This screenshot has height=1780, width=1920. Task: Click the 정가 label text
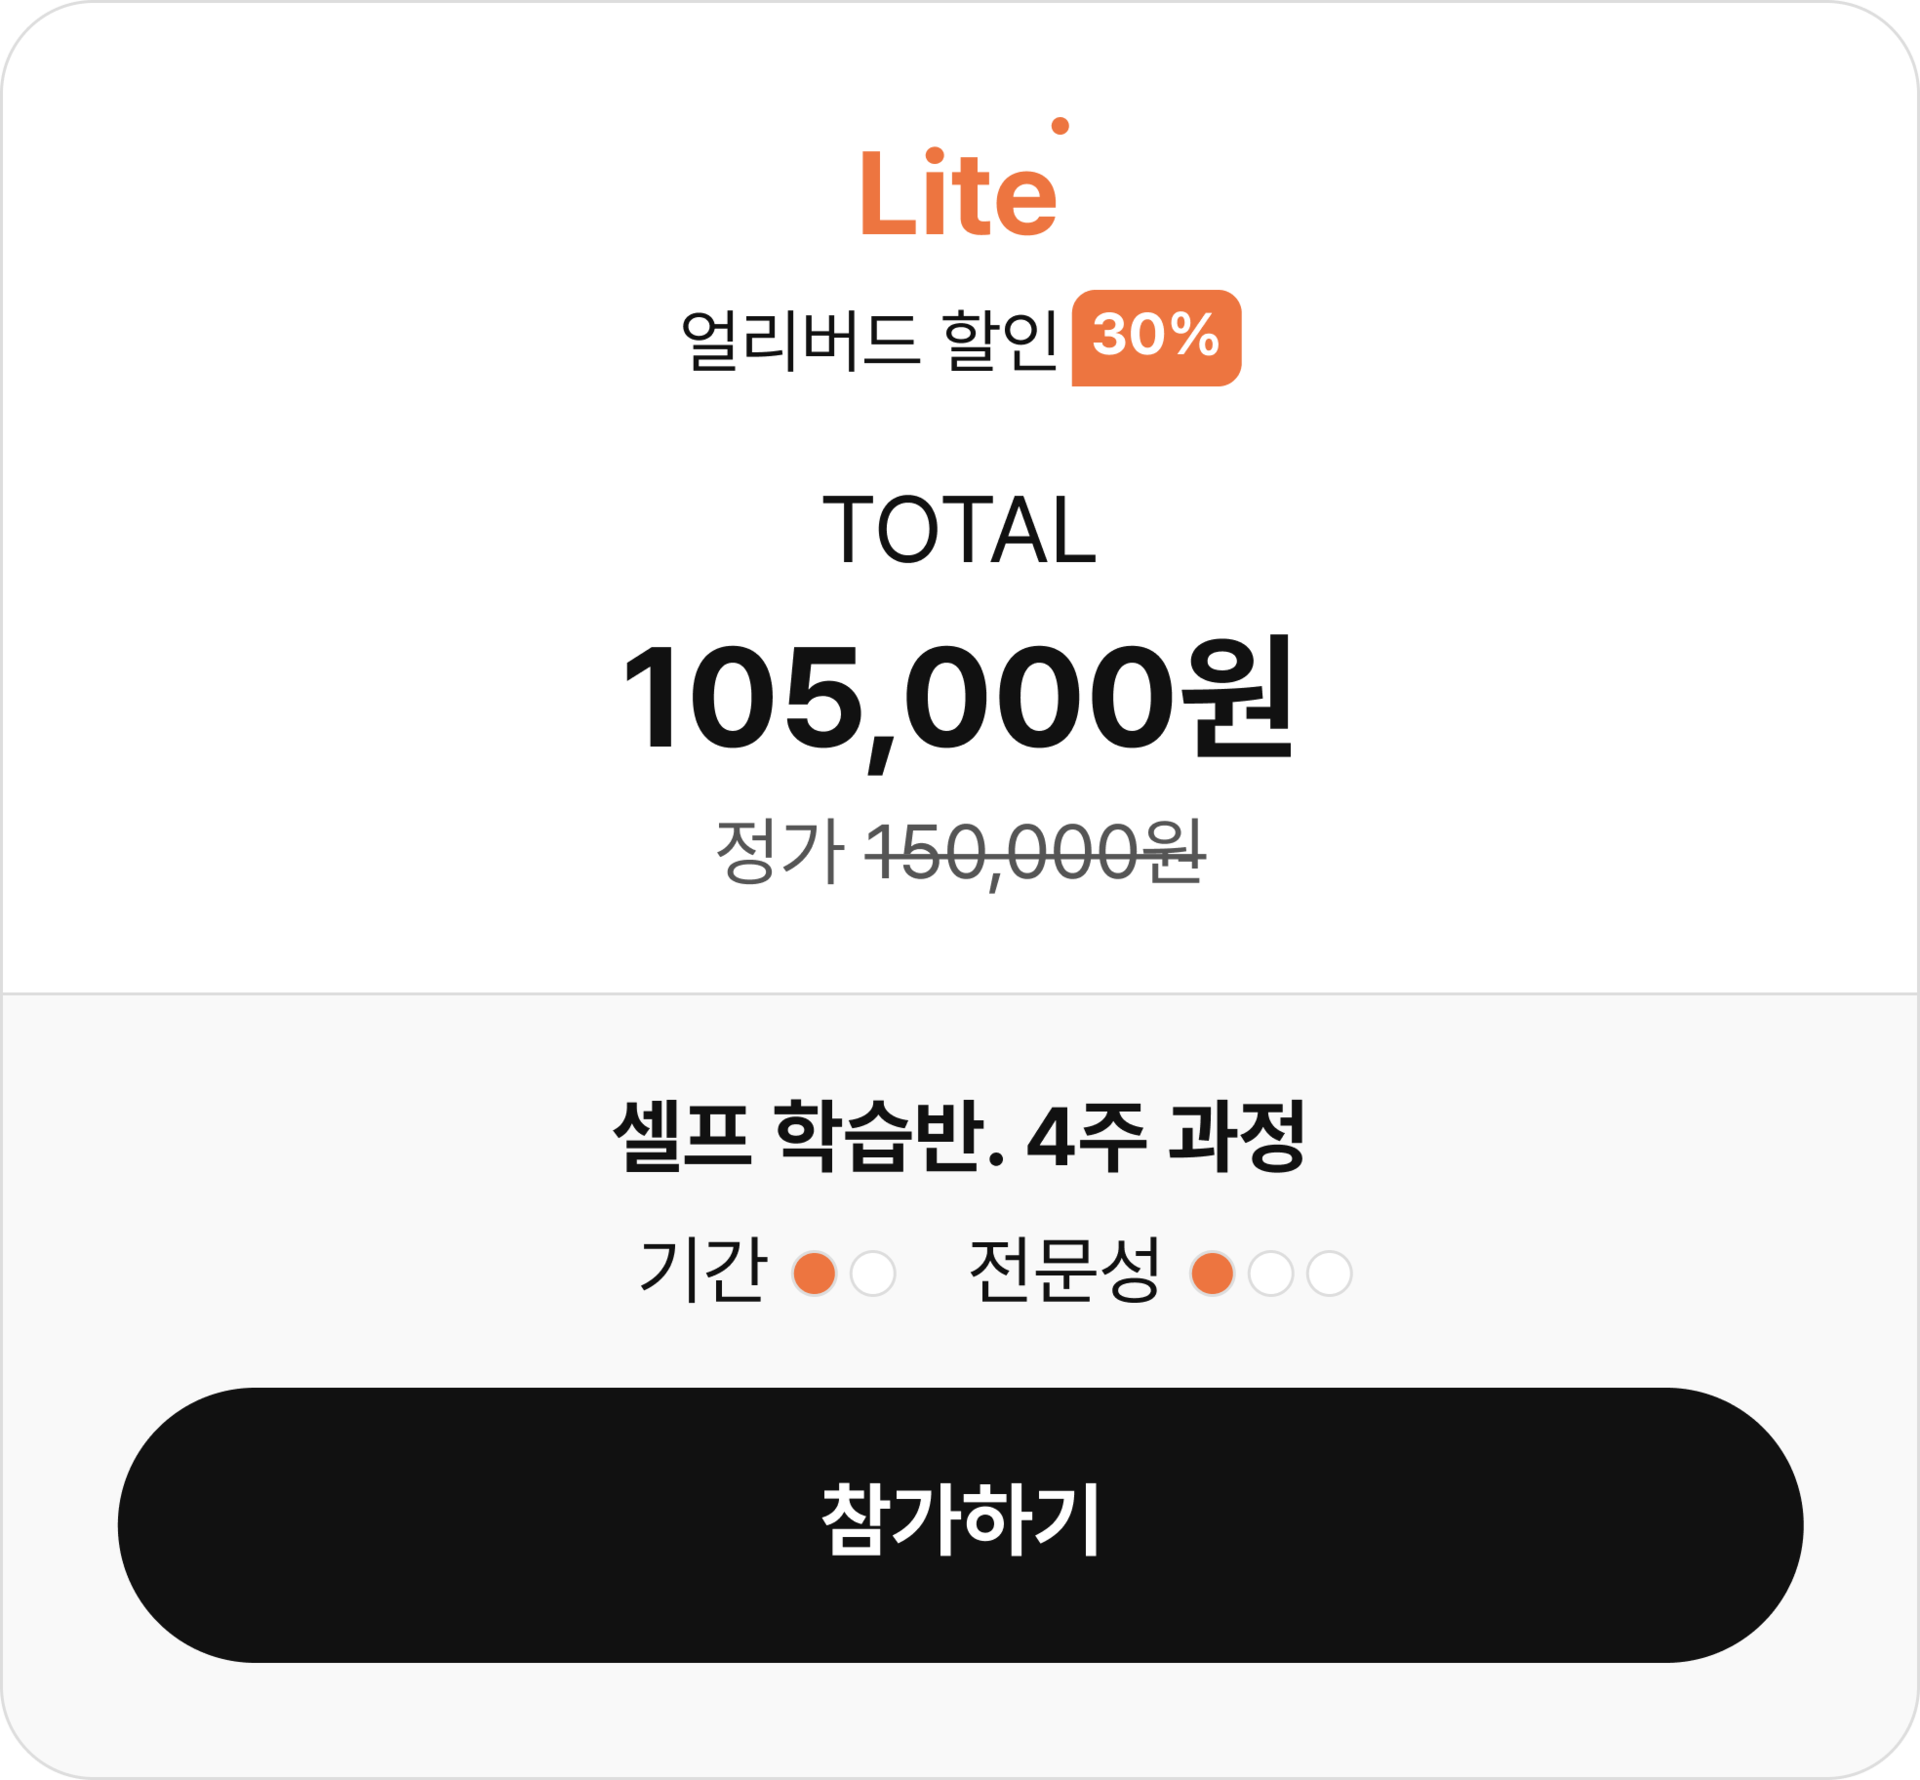[780, 852]
